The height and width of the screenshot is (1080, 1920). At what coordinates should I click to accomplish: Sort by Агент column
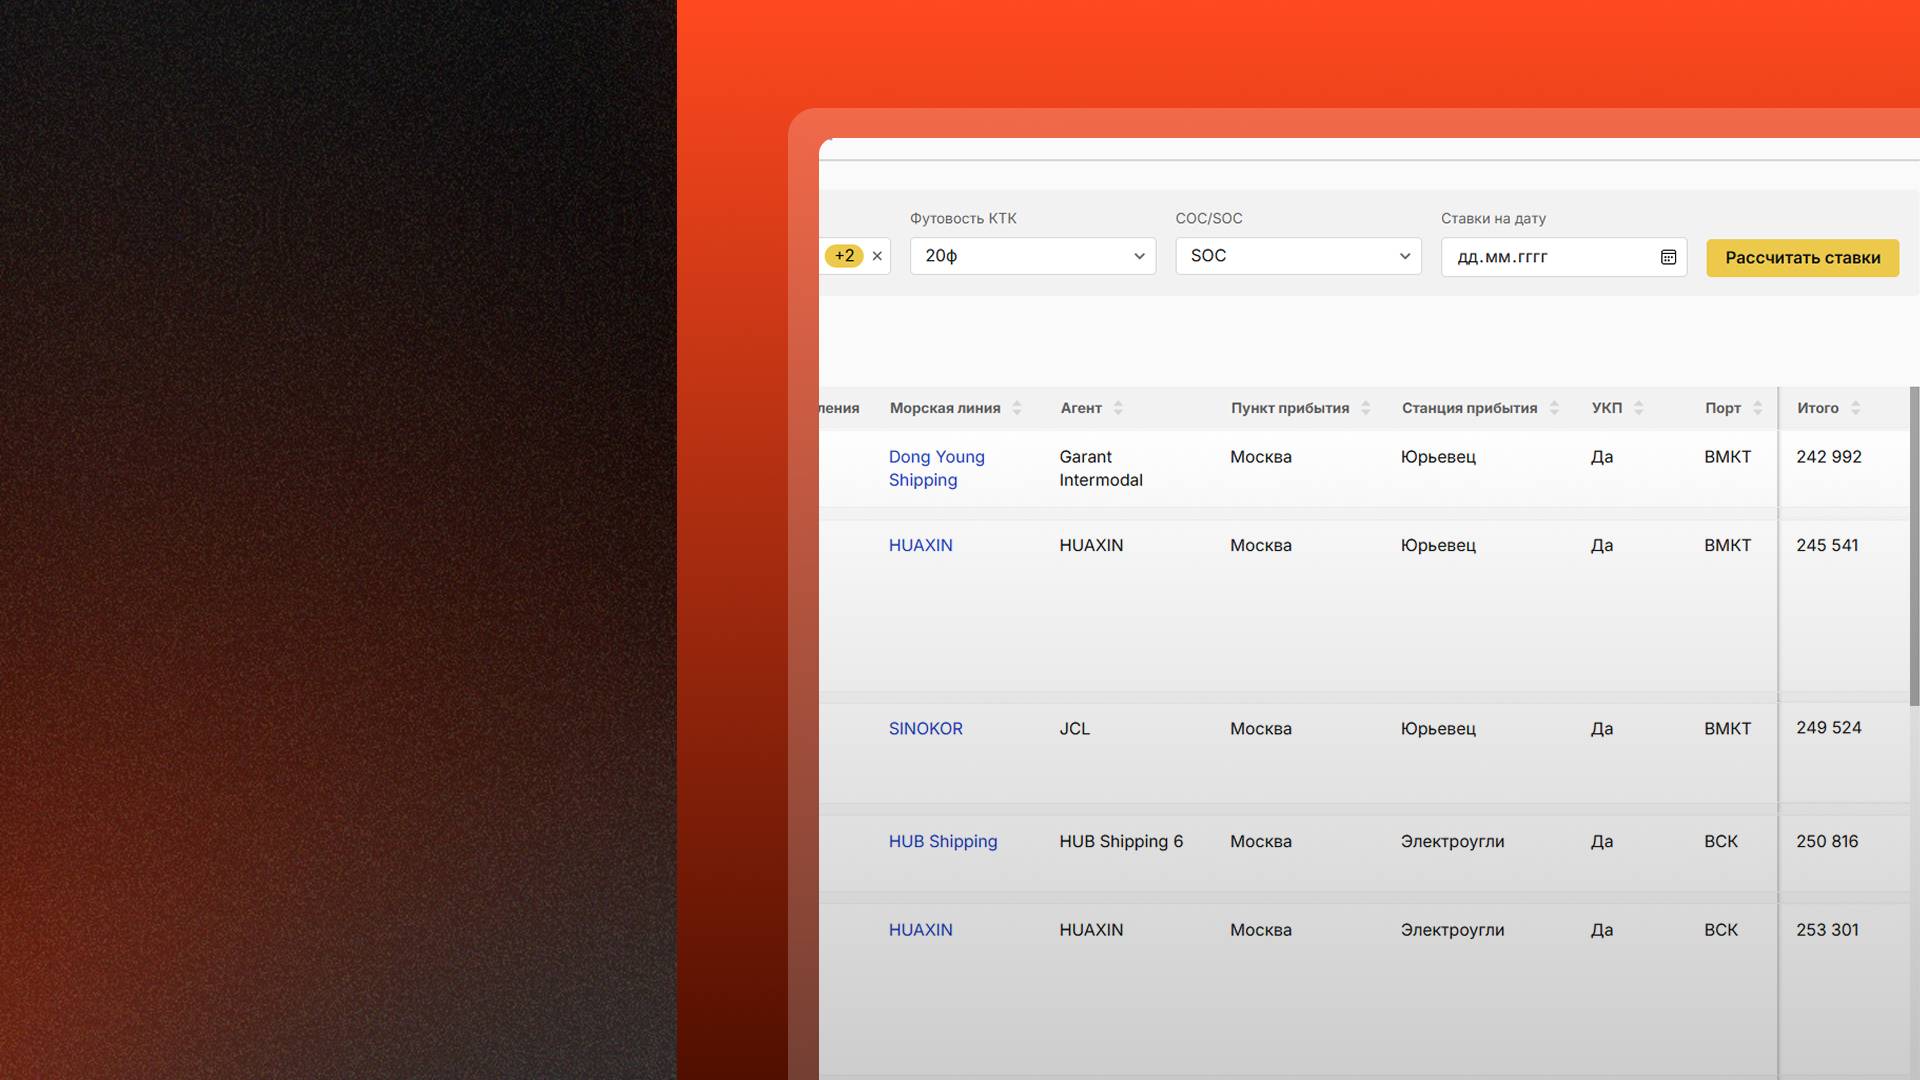click(x=1118, y=408)
